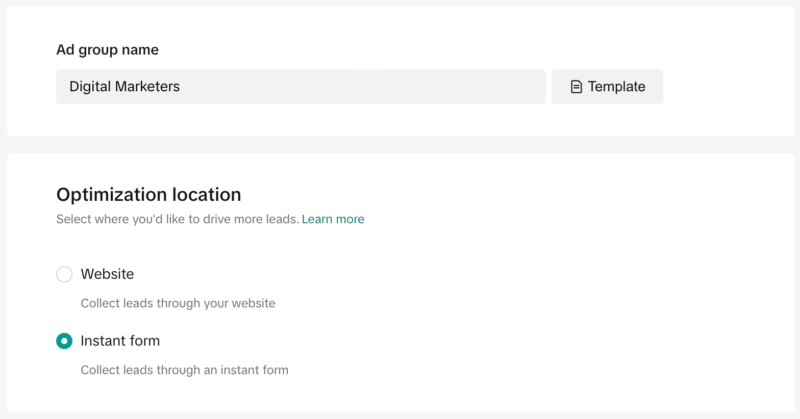
Task: Click the Ad group name label
Action: click(107, 50)
